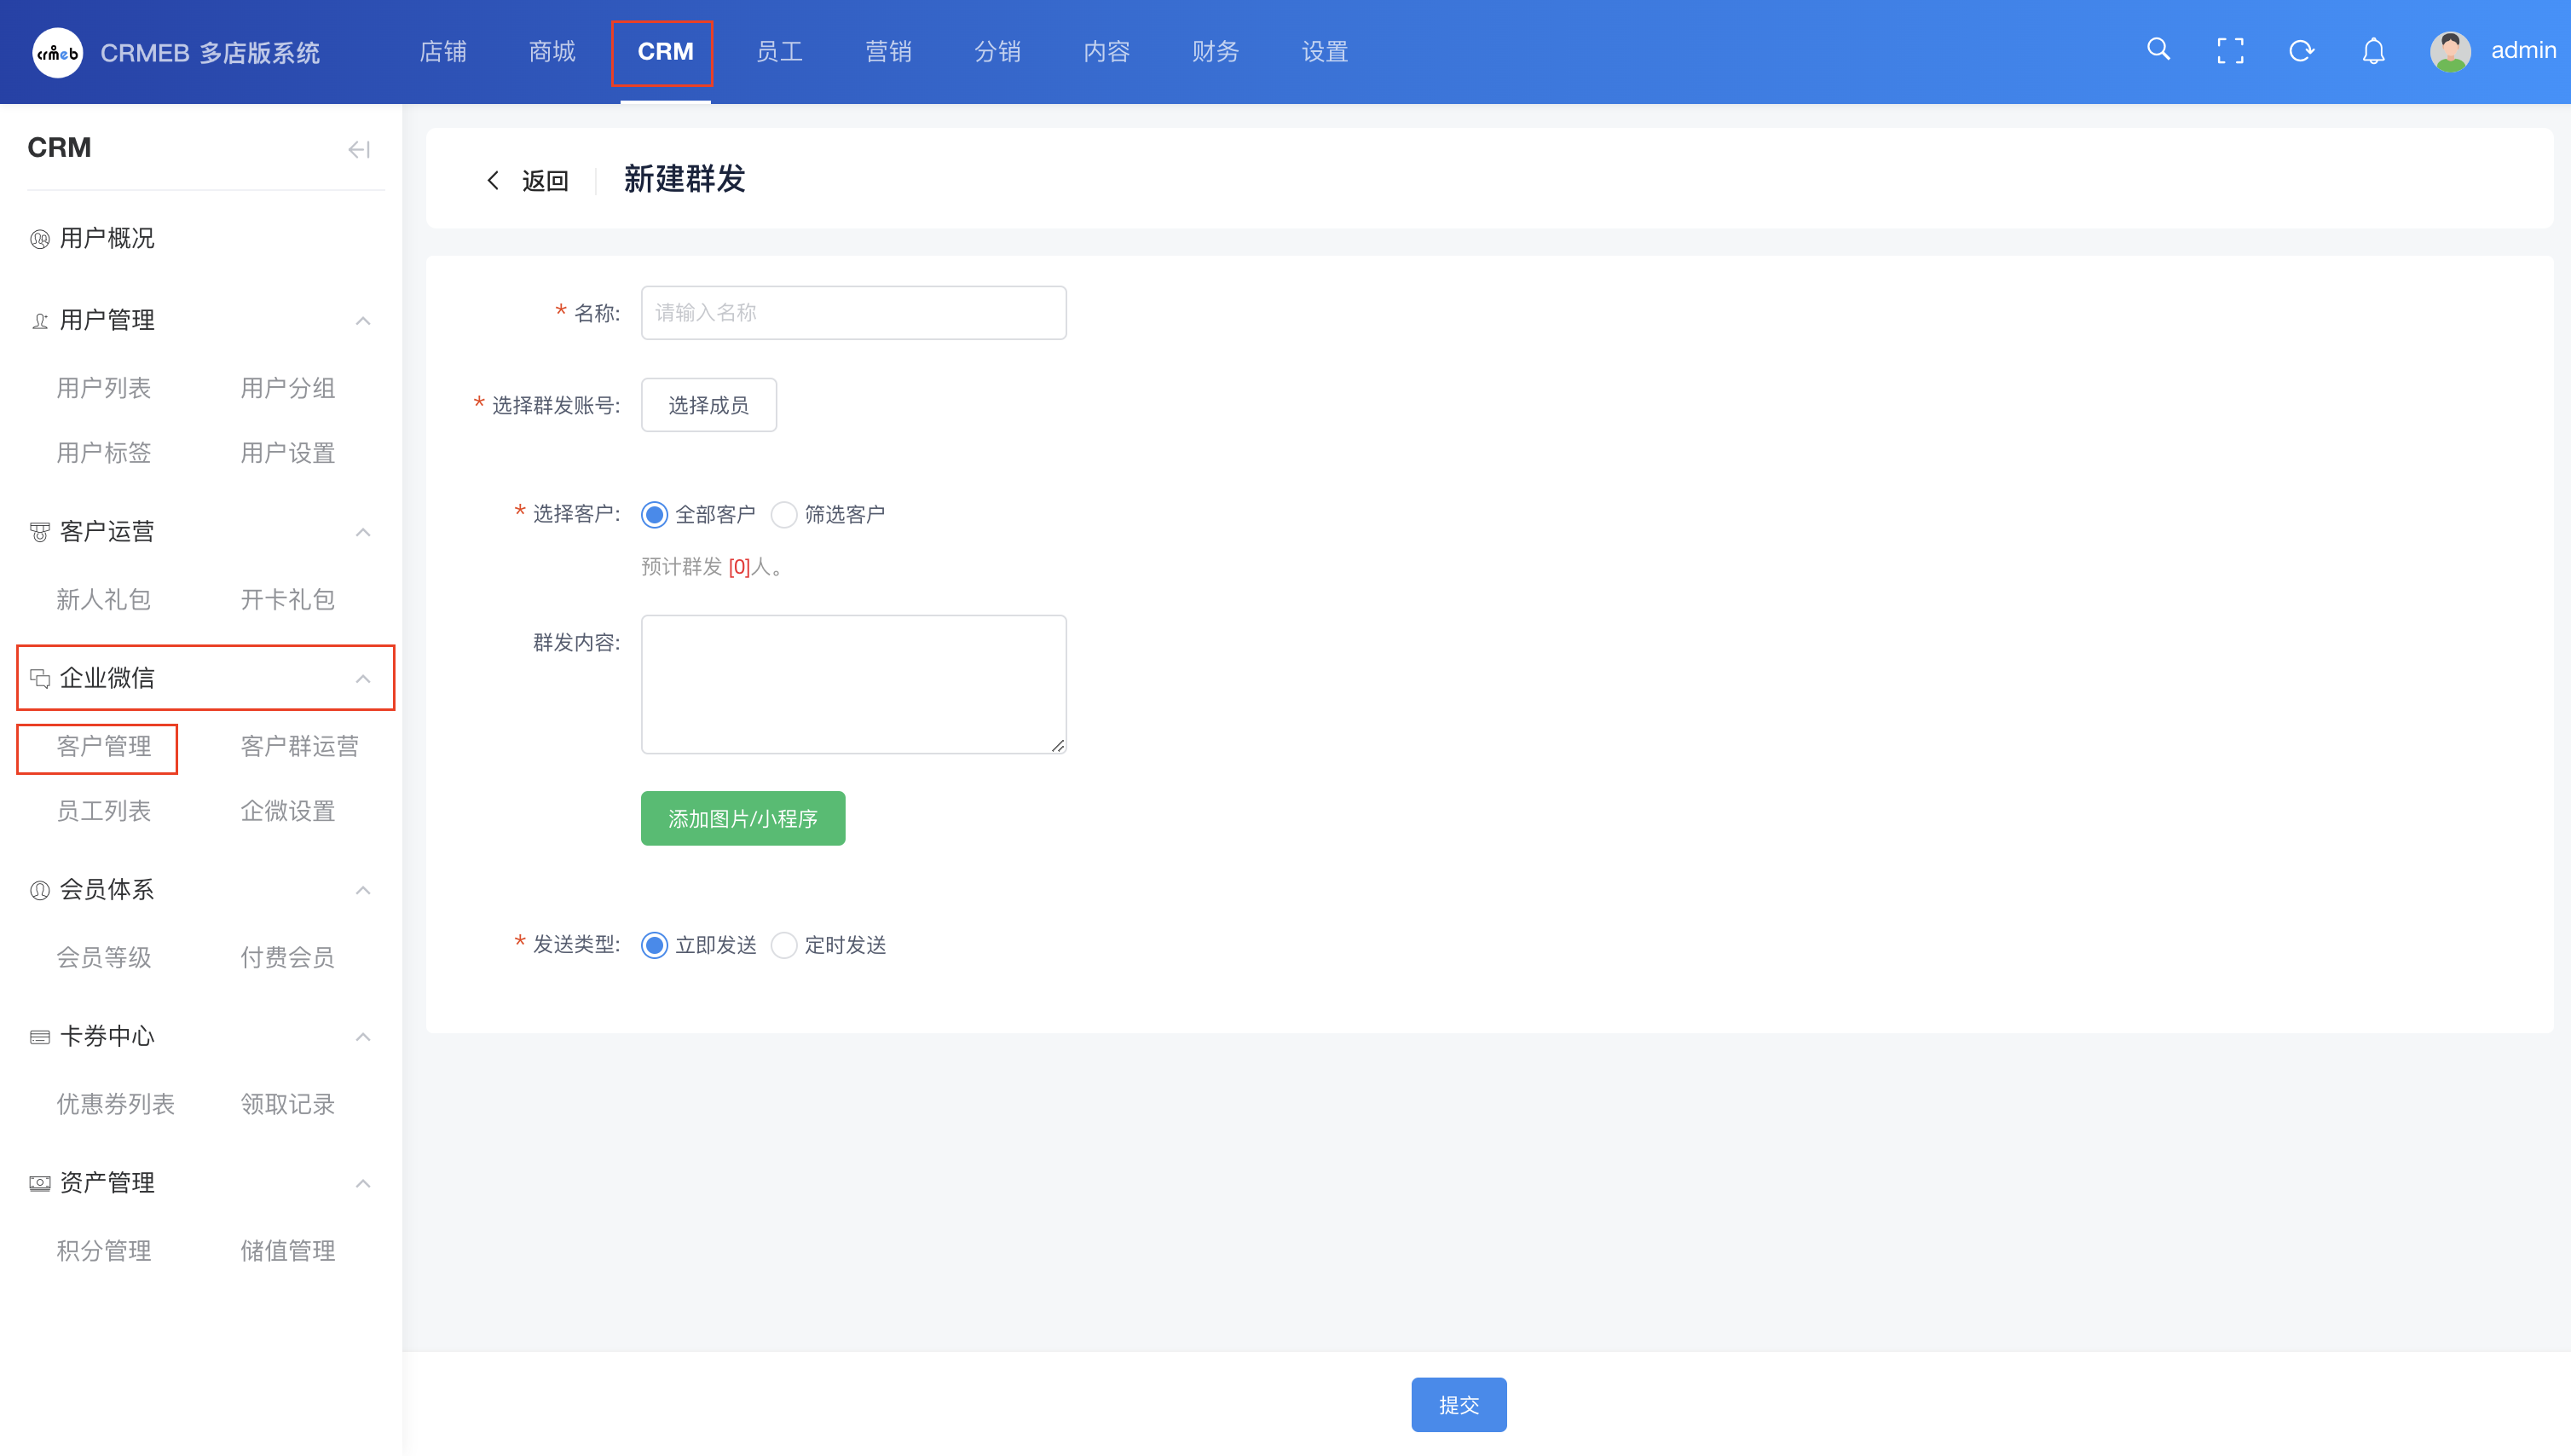Open 客户群运营 in sidebar
2571x1456 pixels.
(299, 747)
